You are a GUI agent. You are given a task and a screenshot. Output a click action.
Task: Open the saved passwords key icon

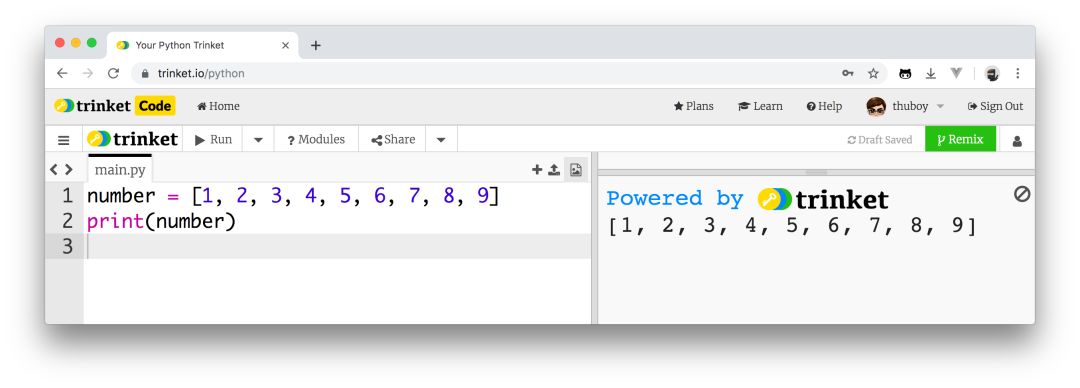pos(848,73)
